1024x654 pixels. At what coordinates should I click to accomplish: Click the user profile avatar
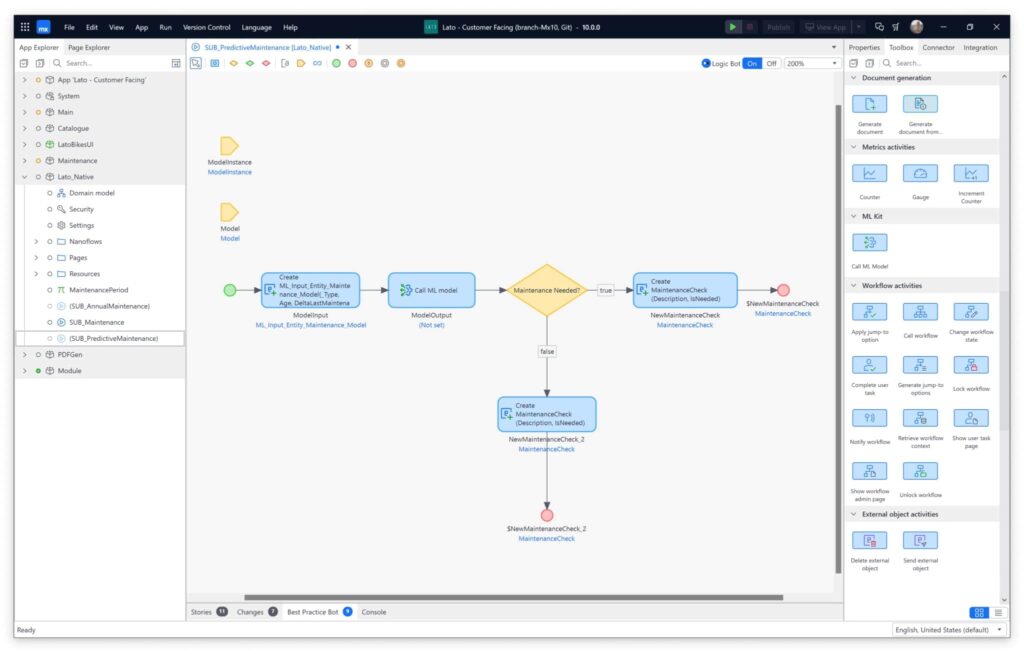click(916, 27)
